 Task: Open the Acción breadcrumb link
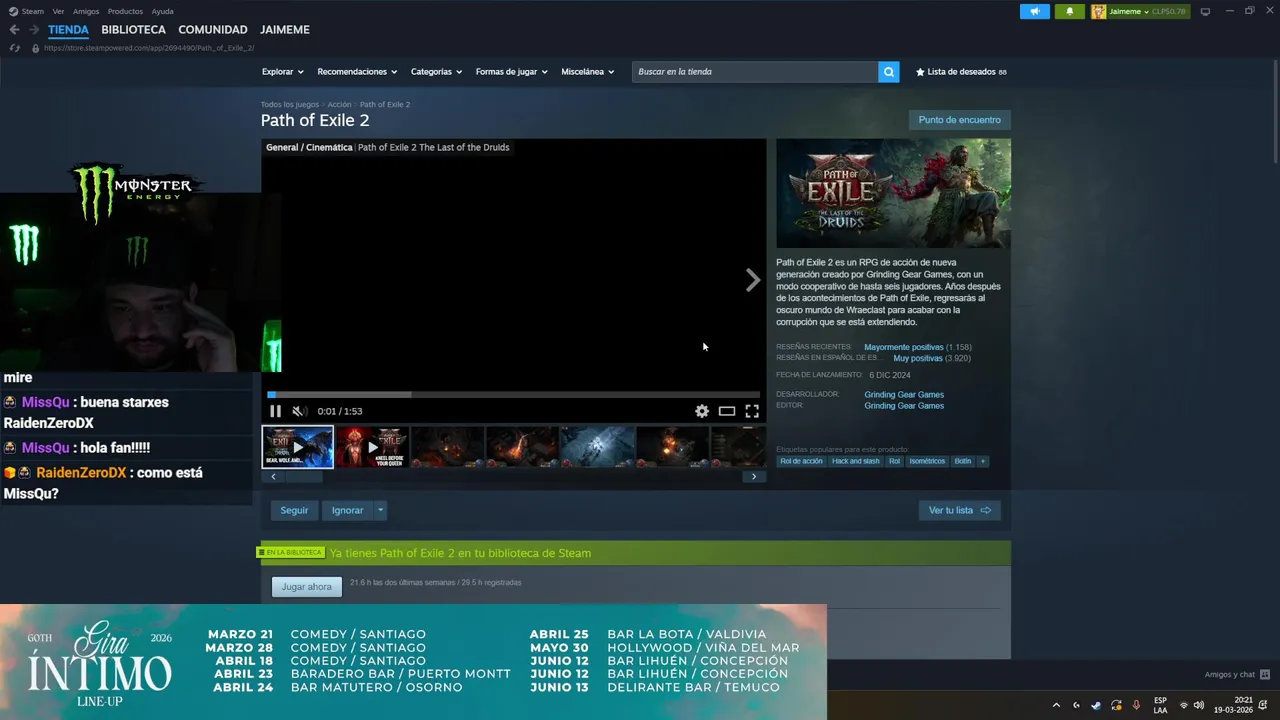(x=339, y=104)
